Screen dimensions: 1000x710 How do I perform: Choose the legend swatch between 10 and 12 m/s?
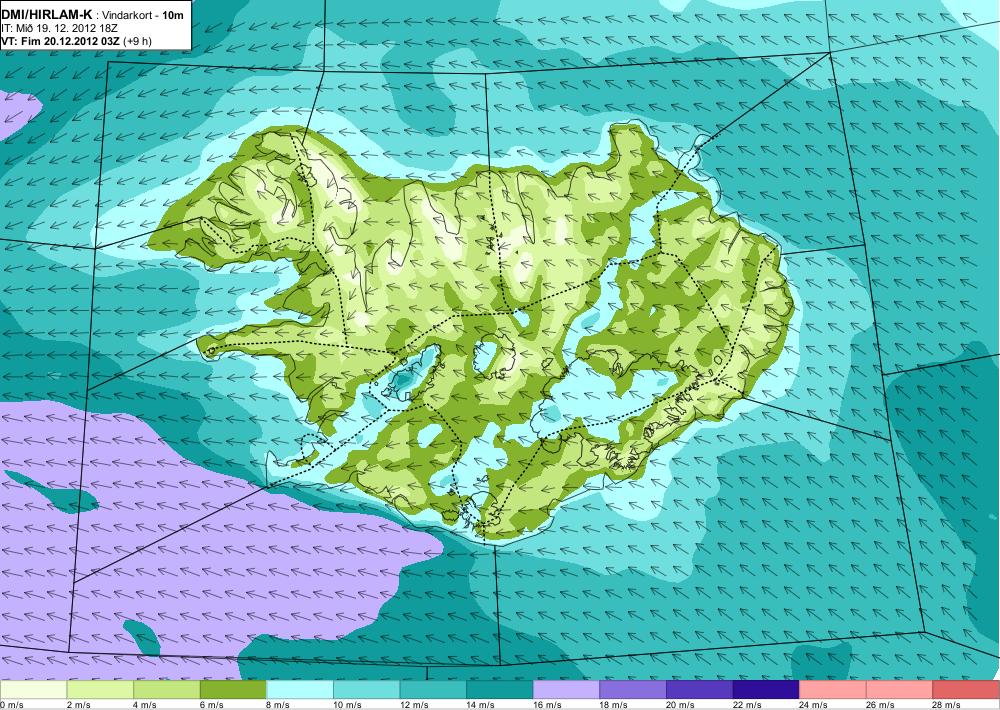pyautogui.click(x=367, y=690)
